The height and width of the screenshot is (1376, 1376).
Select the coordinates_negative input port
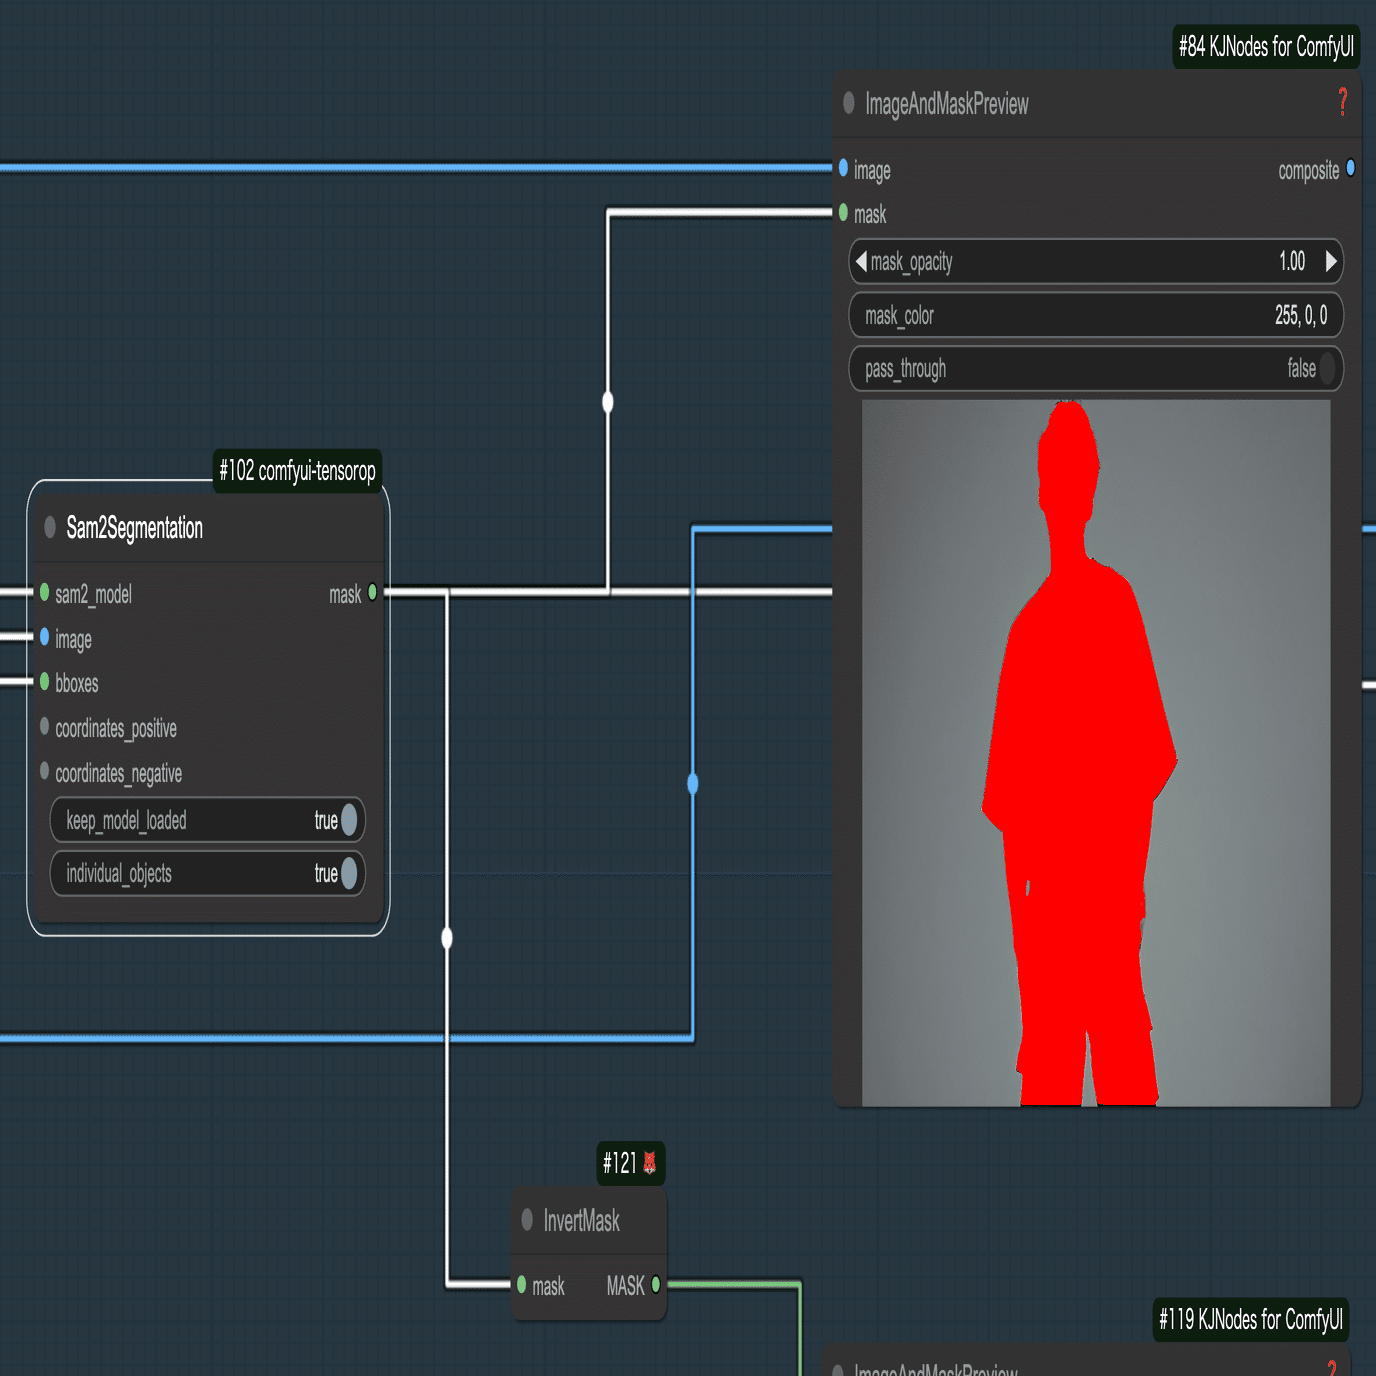coord(44,771)
